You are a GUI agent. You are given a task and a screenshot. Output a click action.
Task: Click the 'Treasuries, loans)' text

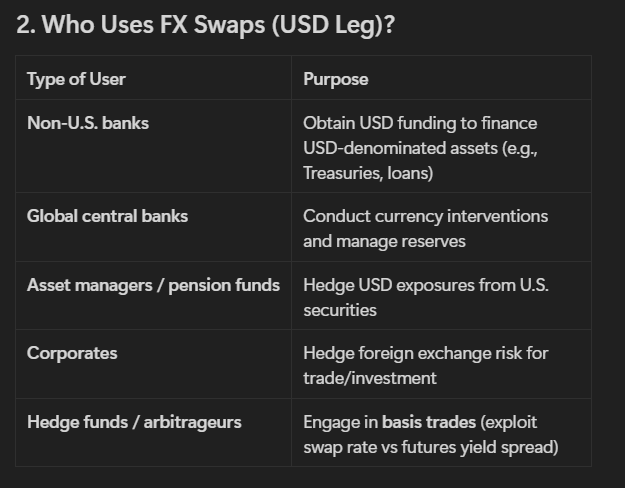point(368,173)
